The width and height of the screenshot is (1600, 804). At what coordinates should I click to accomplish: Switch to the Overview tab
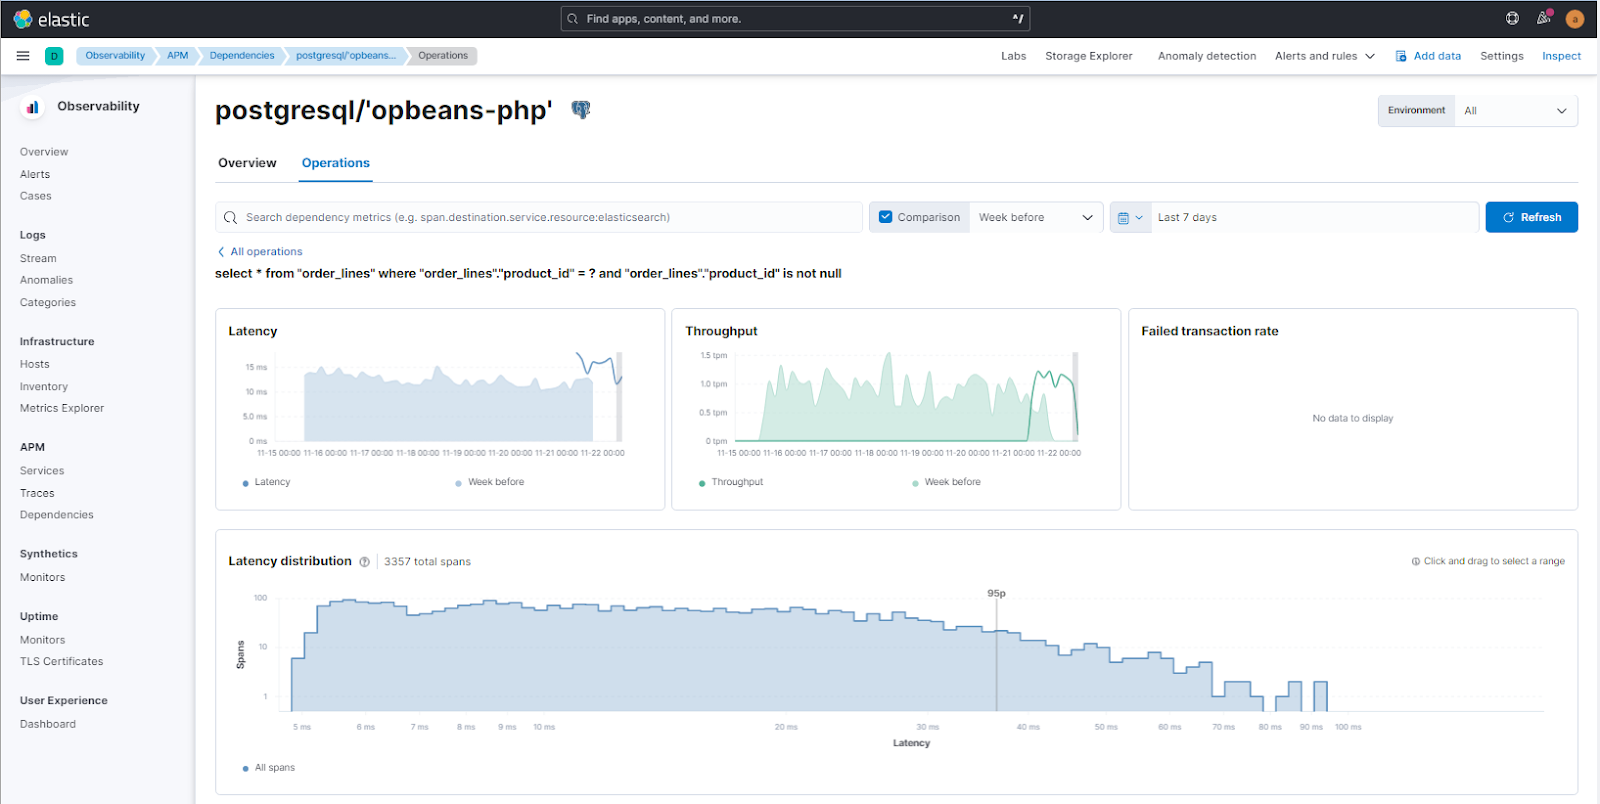(x=247, y=163)
